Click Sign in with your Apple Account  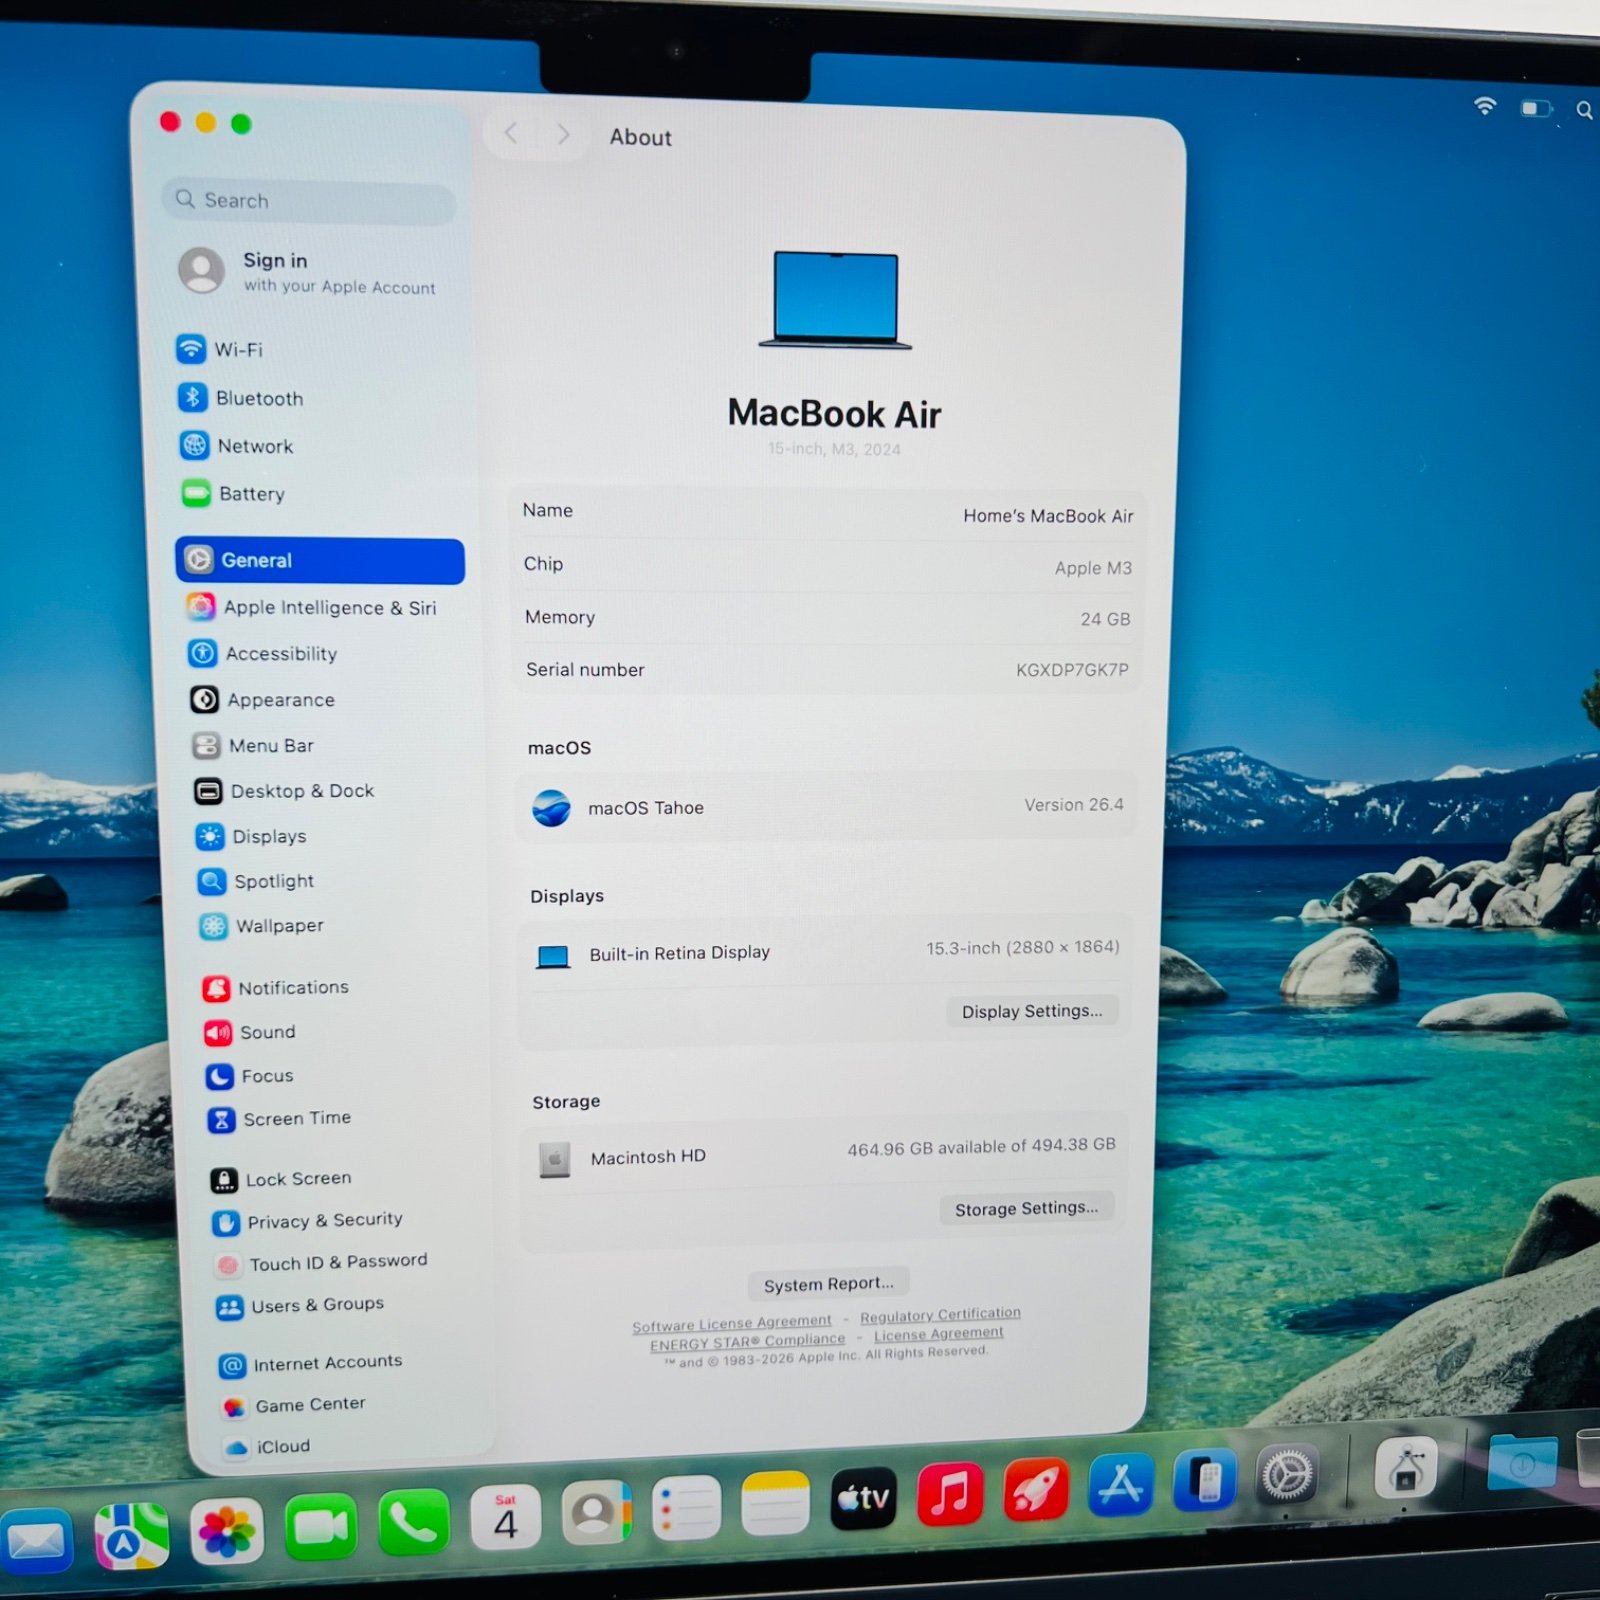coord(310,272)
